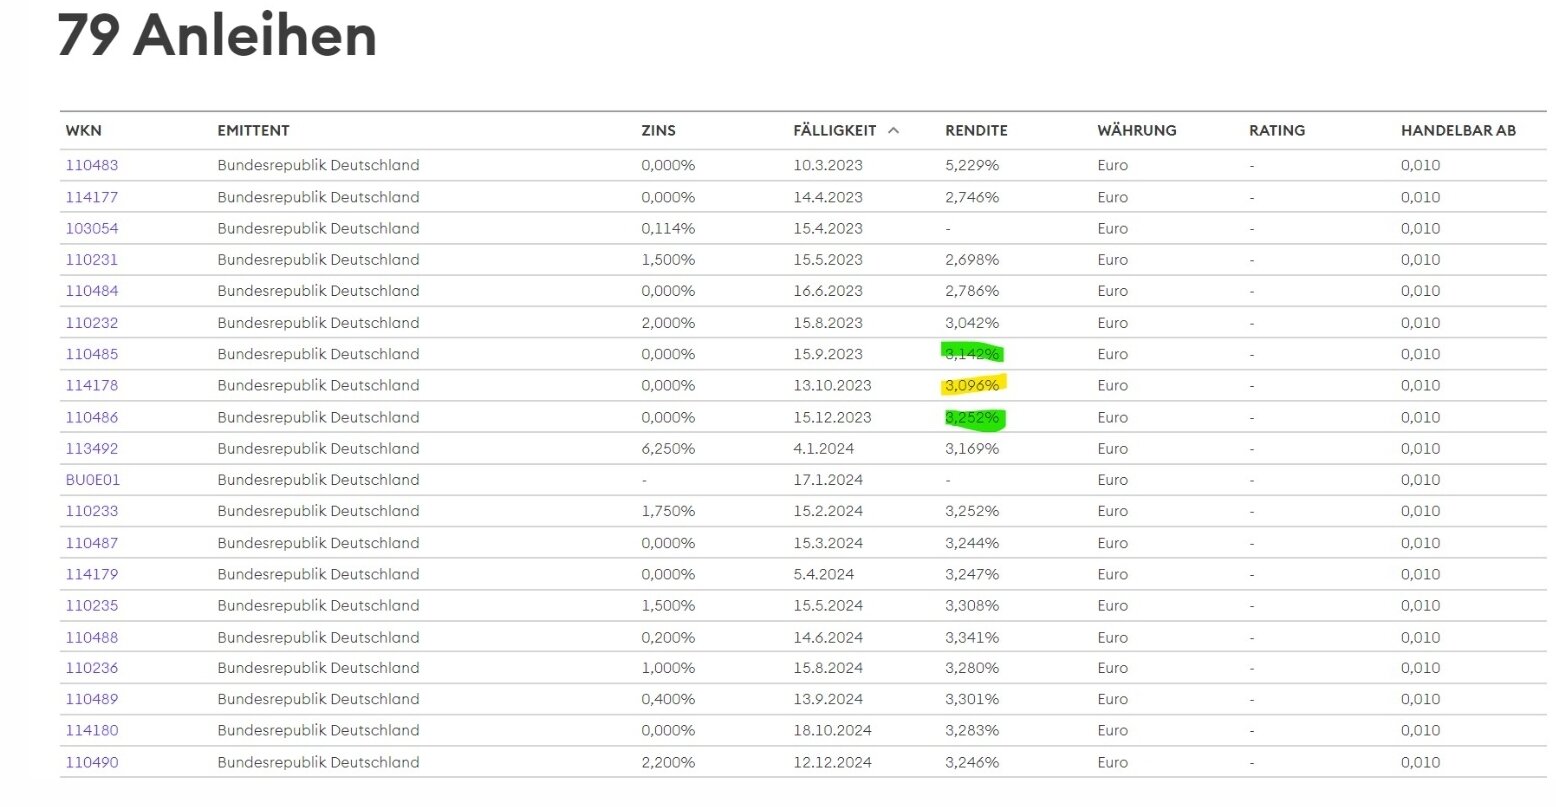Sort the table by the WKN column header
Screen dimensions: 1556x807
84,130
